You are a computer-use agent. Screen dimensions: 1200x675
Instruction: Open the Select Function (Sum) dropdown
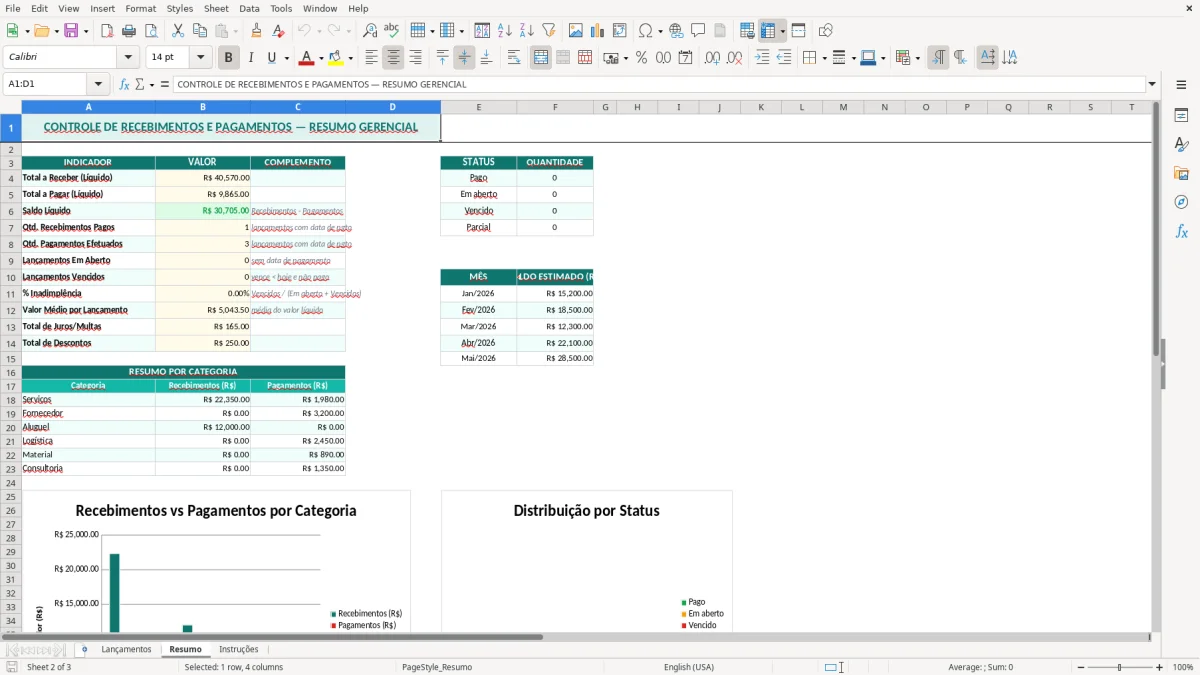point(151,84)
